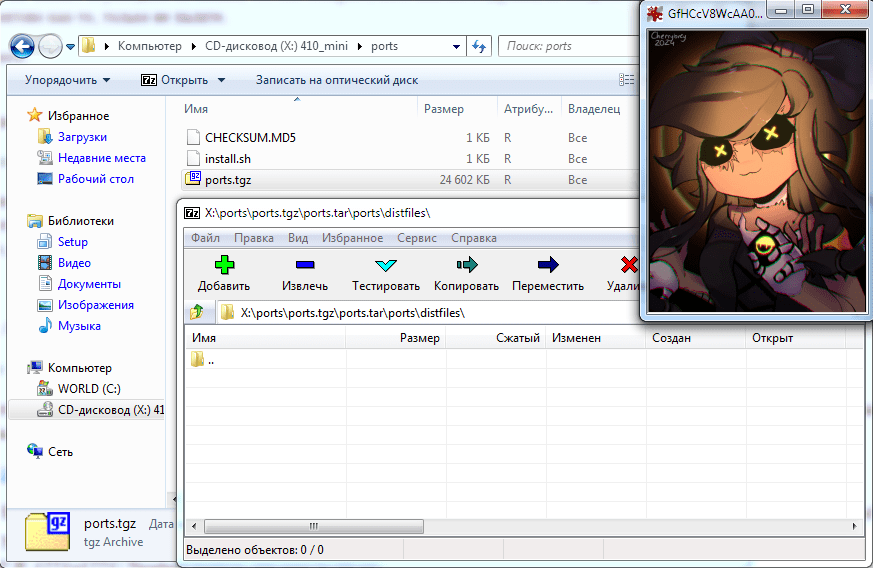Viewport: 873px width, 568px height.
Task: Click the Refresh button beside the address bar
Action: click(x=479, y=46)
